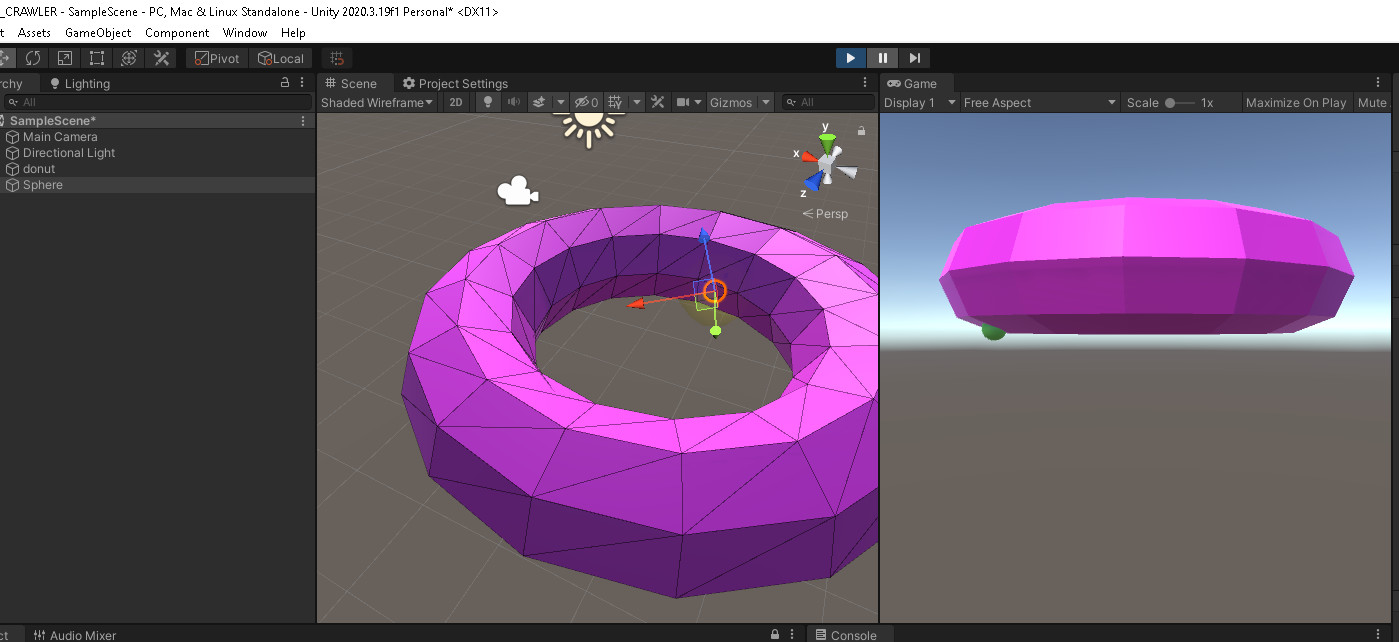Select the Rect Transform tool
Screen dimensions: 1399x642
(95, 58)
